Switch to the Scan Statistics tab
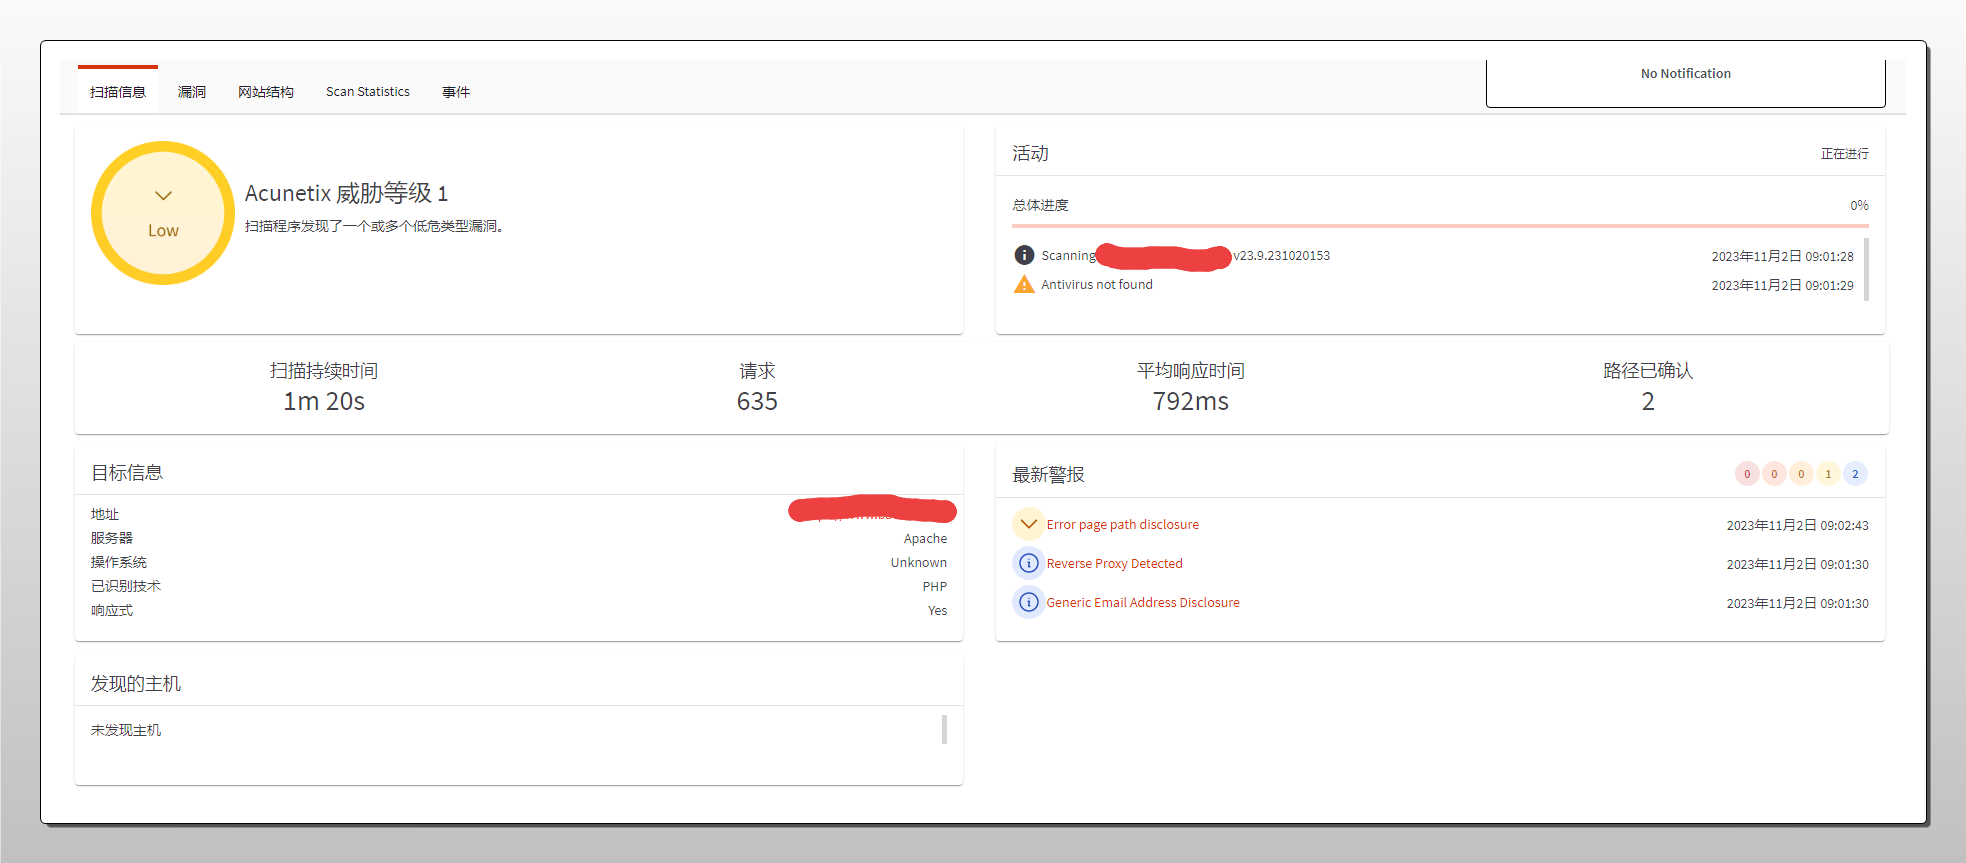The height and width of the screenshot is (863, 1966). click(x=368, y=92)
